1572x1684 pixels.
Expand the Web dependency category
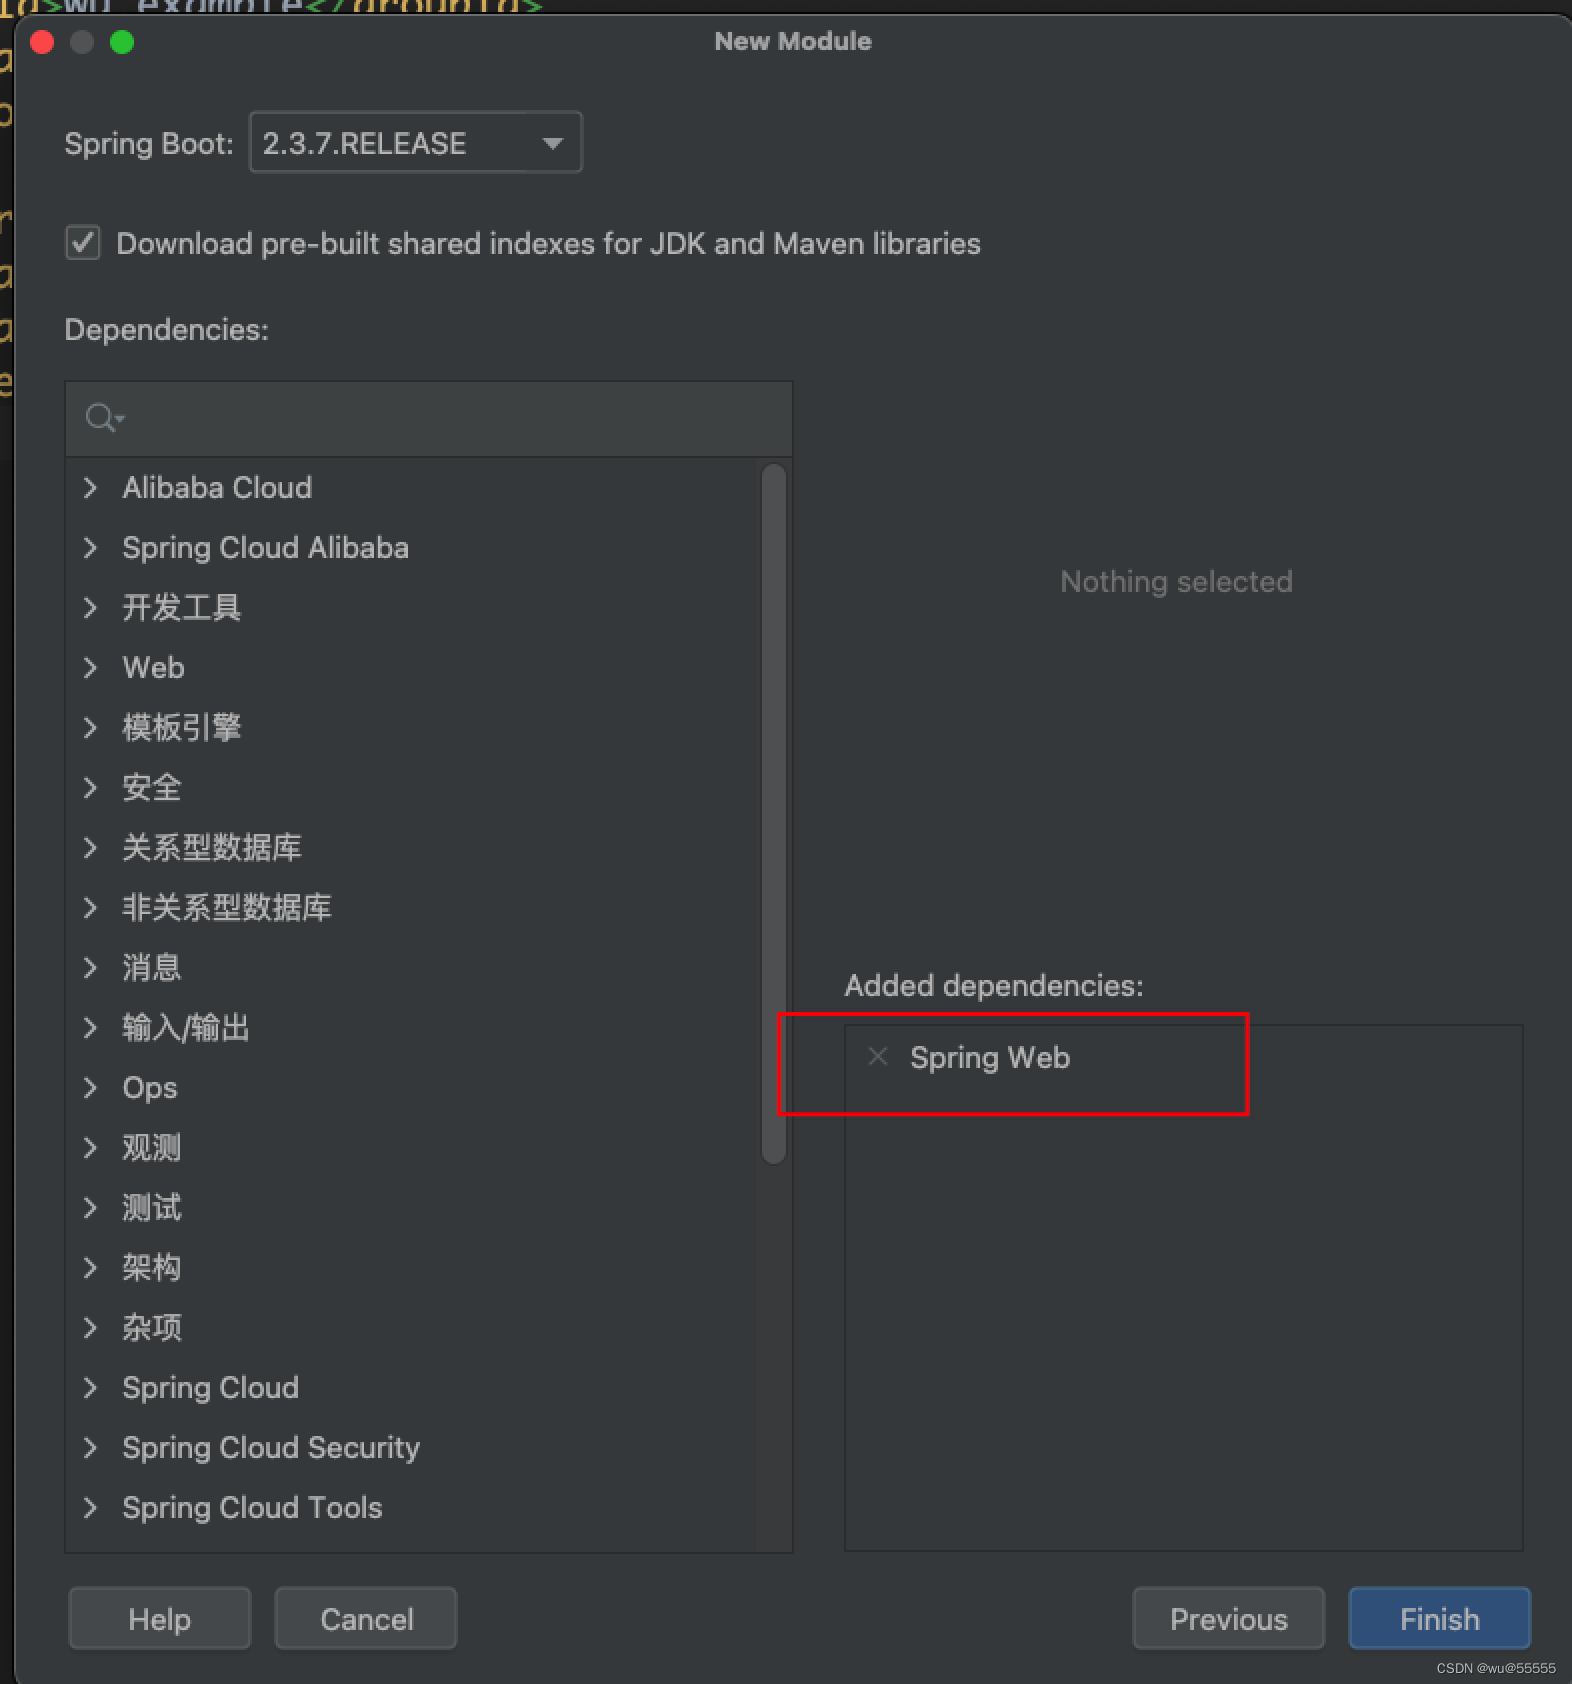(x=91, y=668)
